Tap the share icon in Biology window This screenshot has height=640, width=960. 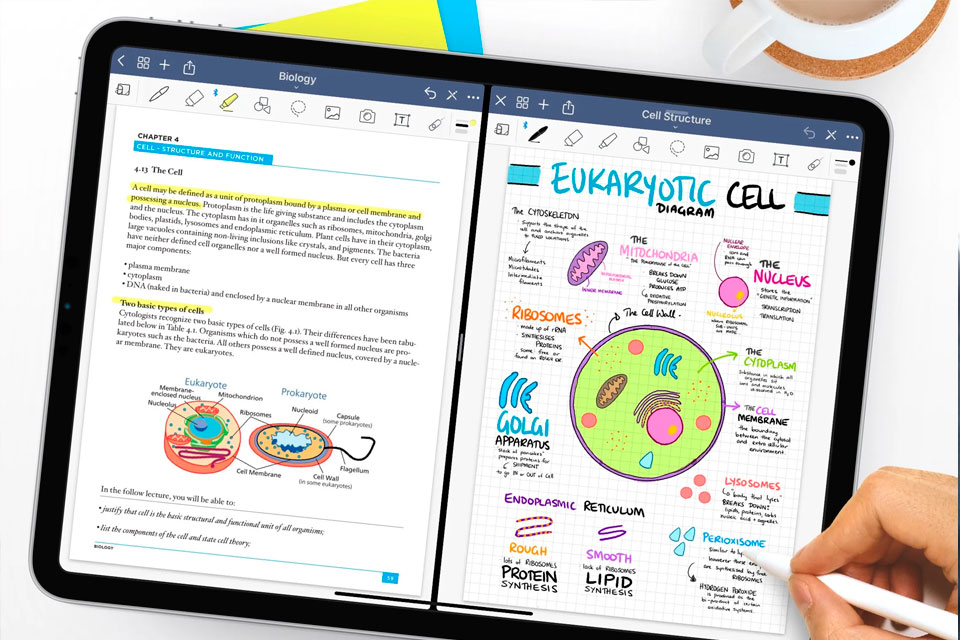(x=189, y=67)
